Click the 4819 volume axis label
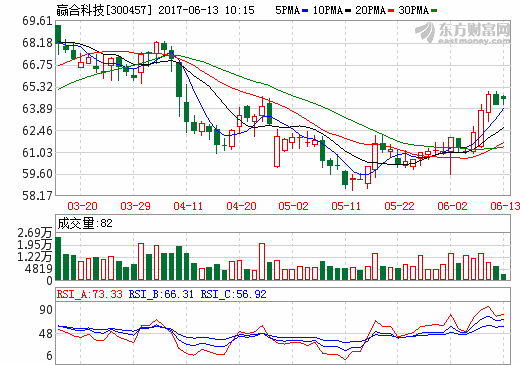Image resolution: width=520 pixels, height=365 pixels. coord(39,269)
